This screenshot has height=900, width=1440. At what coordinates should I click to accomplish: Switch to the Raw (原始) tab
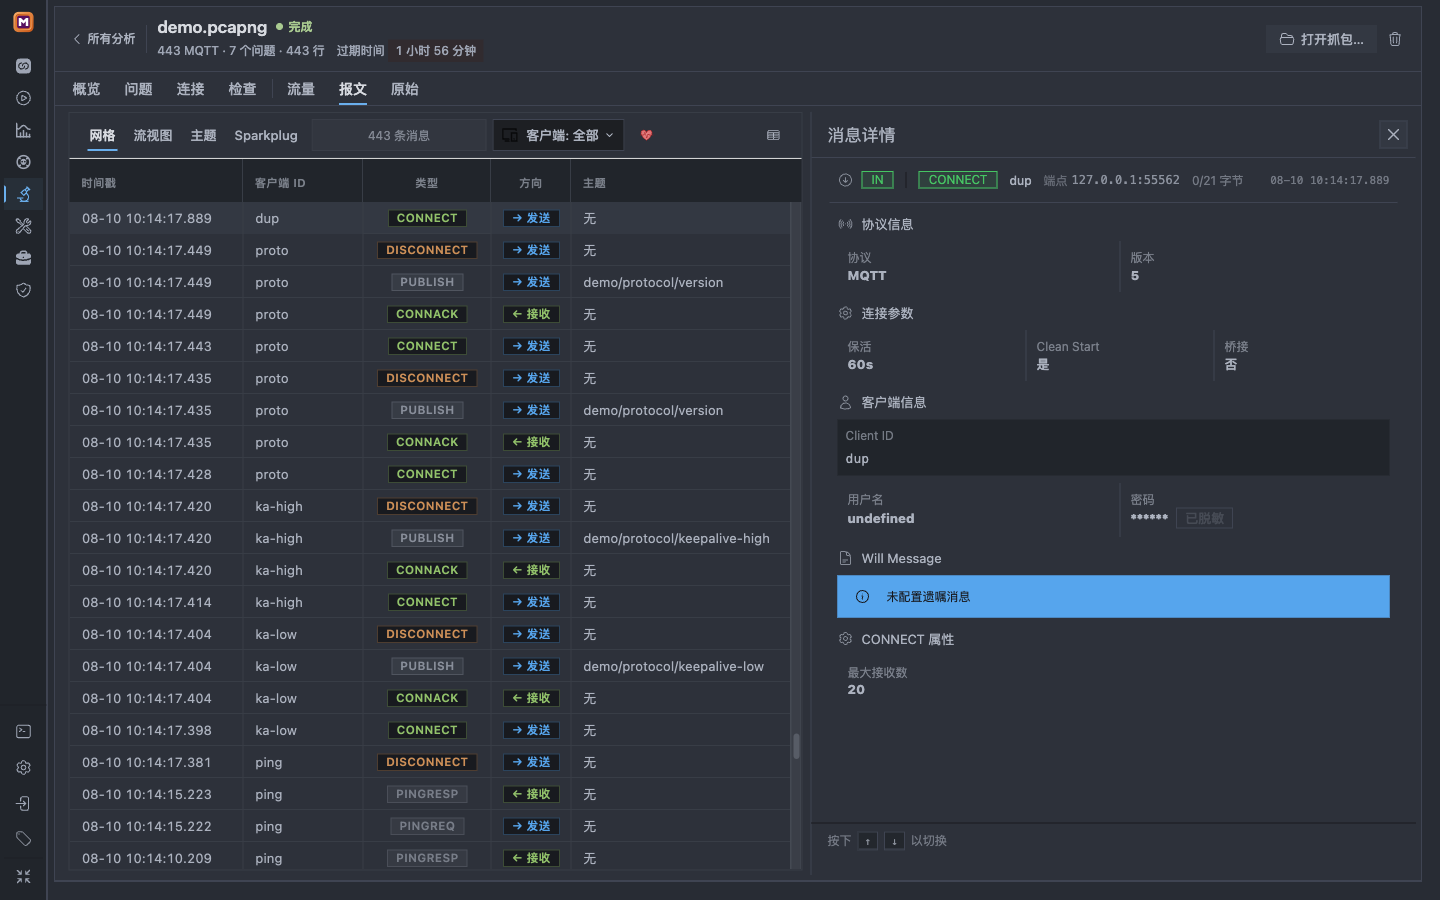click(x=404, y=89)
